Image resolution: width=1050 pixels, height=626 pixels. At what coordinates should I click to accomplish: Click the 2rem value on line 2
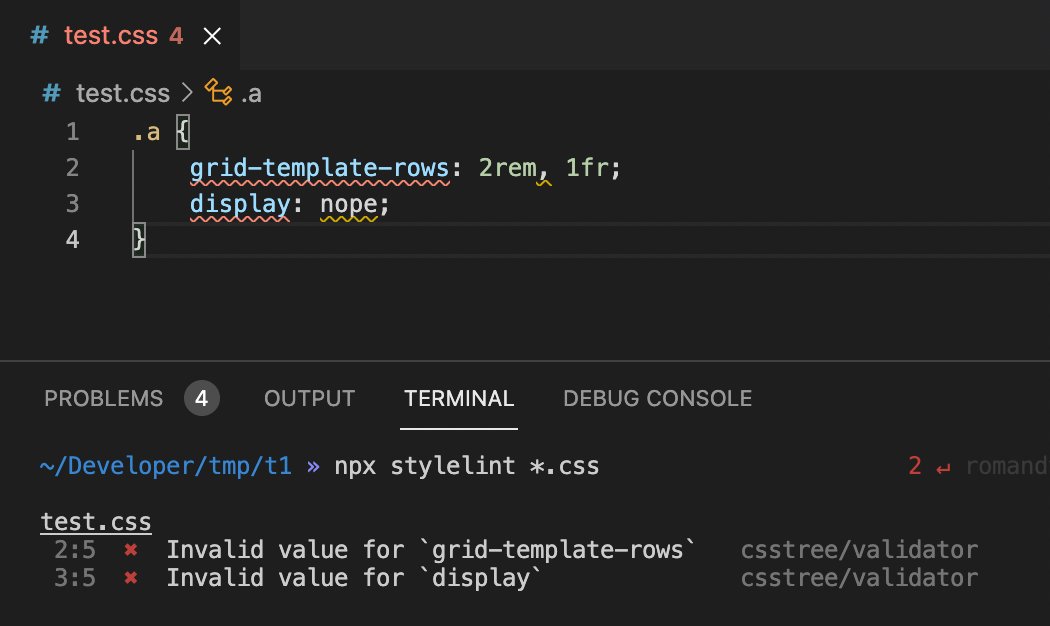[508, 167]
